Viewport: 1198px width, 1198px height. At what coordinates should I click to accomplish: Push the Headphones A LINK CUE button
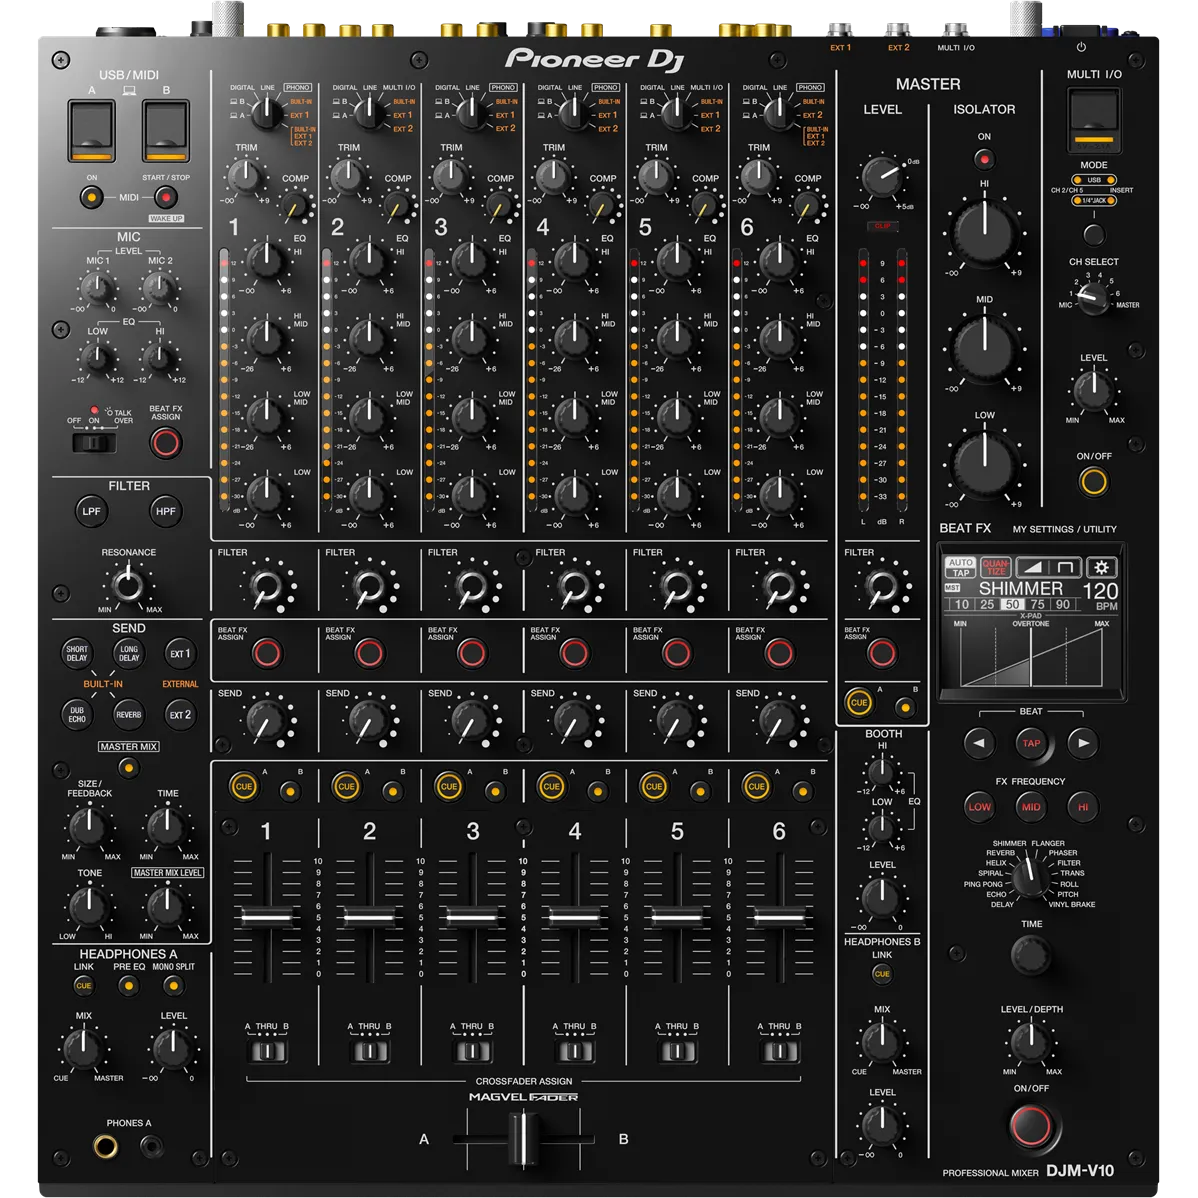tap(83, 986)
